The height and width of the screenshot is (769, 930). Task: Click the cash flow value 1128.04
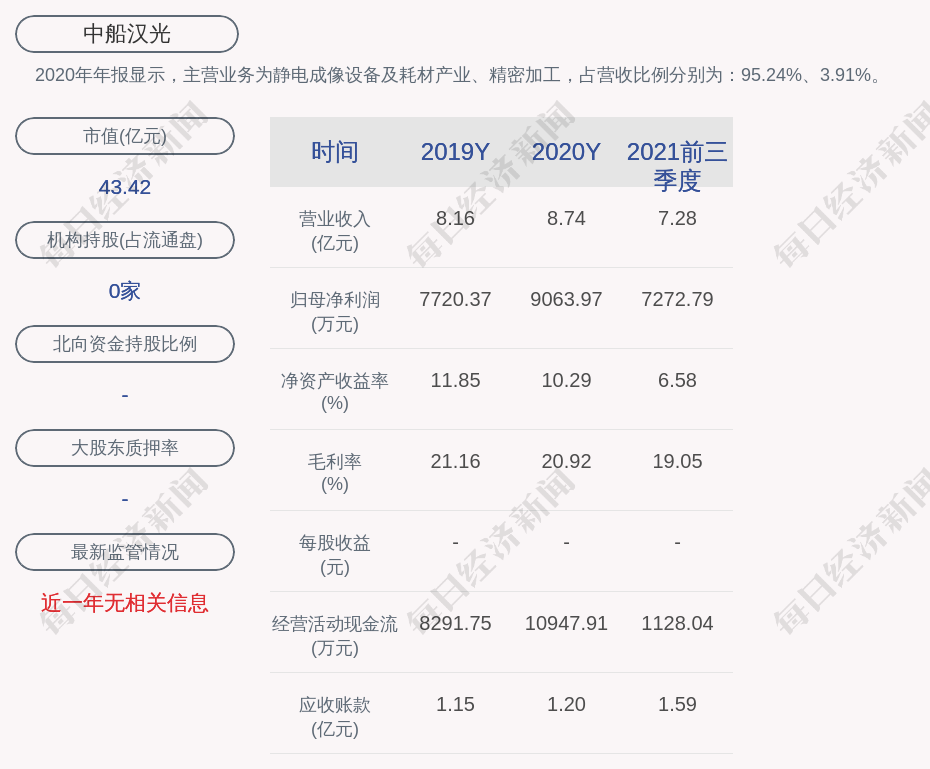677,623
